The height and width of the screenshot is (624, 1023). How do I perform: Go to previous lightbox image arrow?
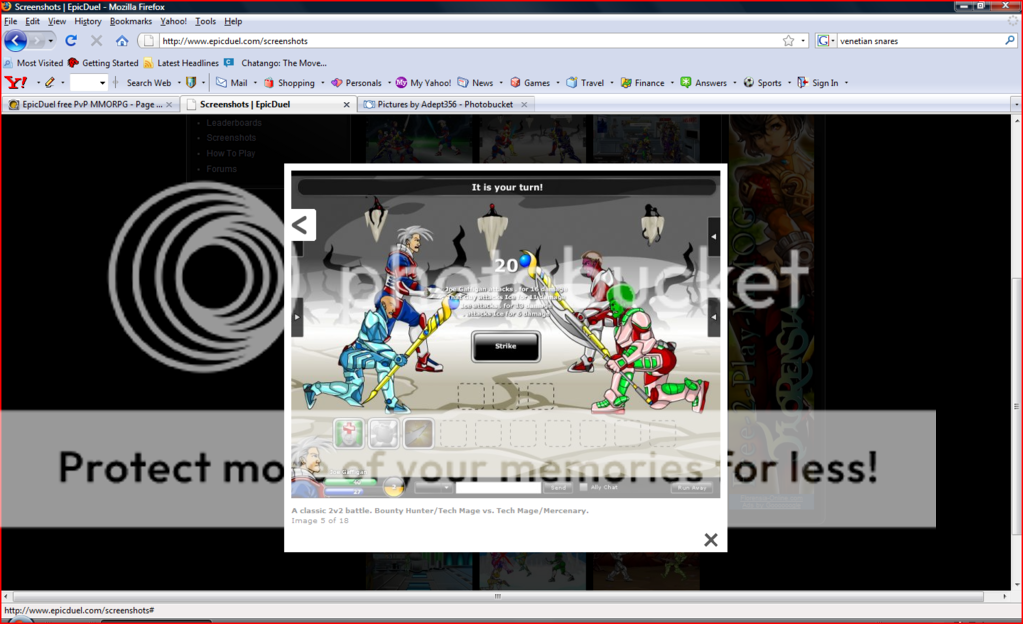coord(300,225)
